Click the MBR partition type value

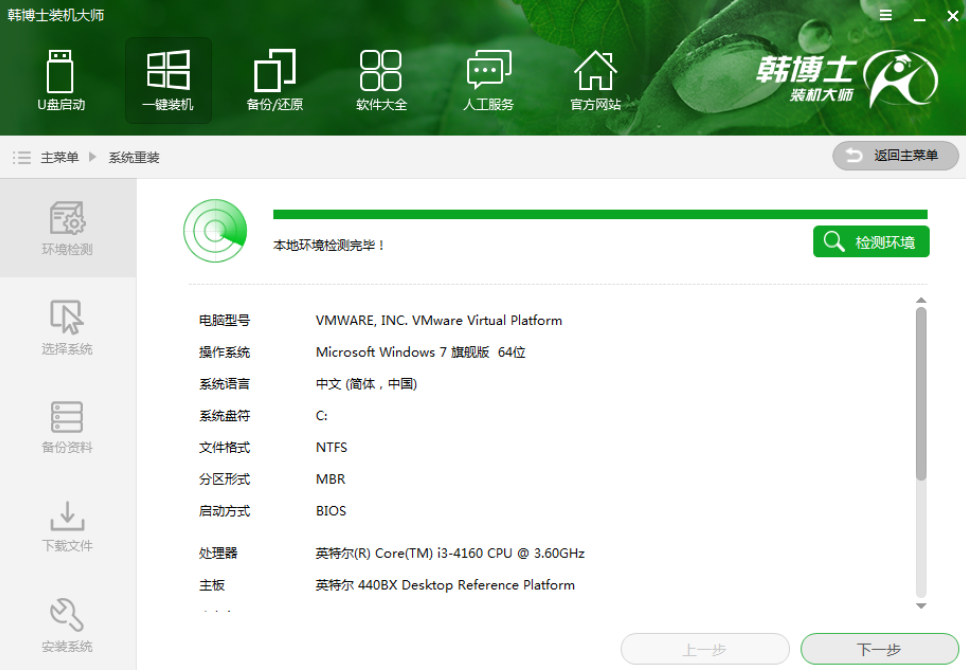330,479
